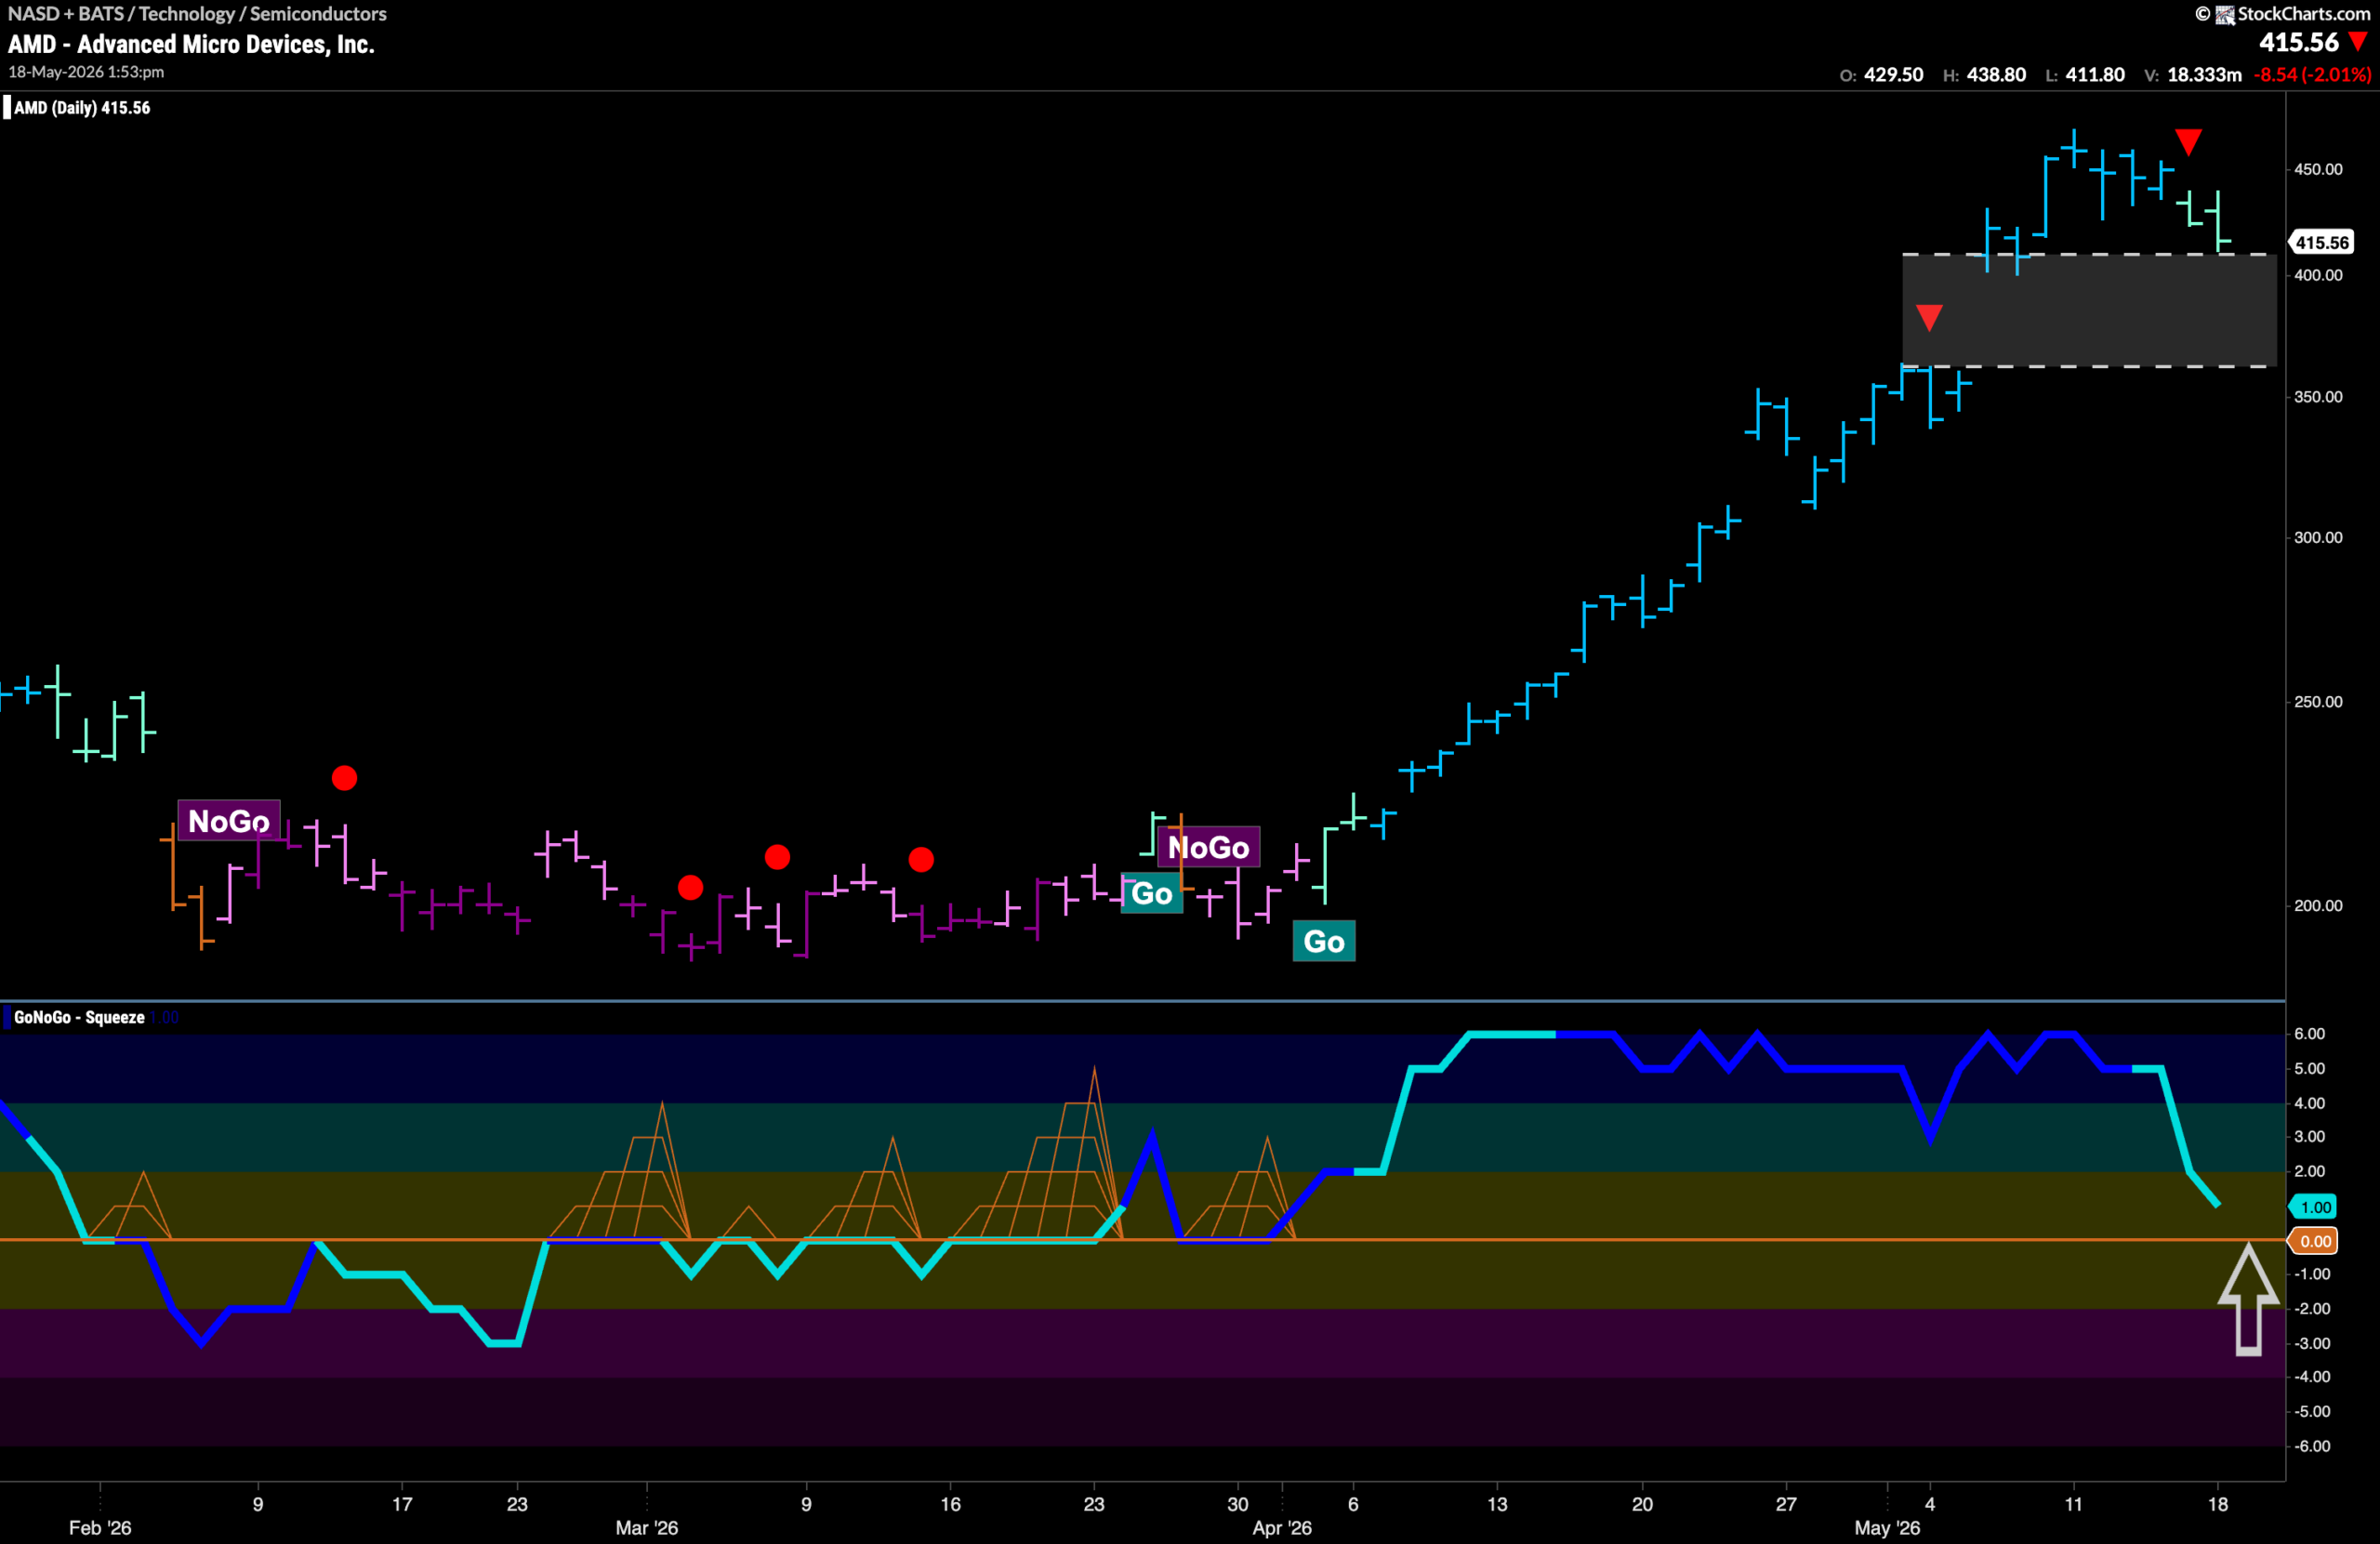Click the 450.00 price axis label

(x=2318, y=169)
